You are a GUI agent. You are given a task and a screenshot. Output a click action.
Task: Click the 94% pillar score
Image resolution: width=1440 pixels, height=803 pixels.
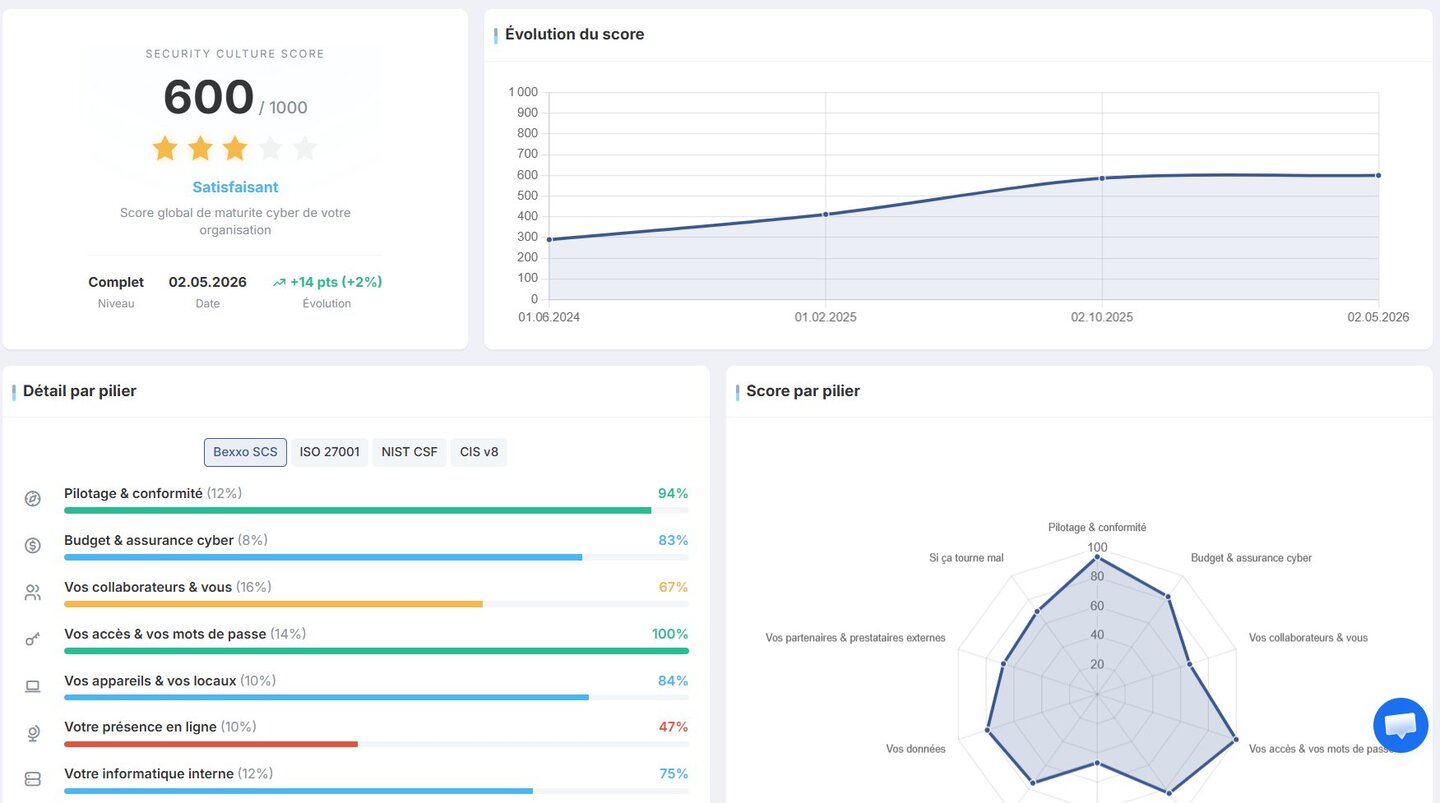pos(673,493)
